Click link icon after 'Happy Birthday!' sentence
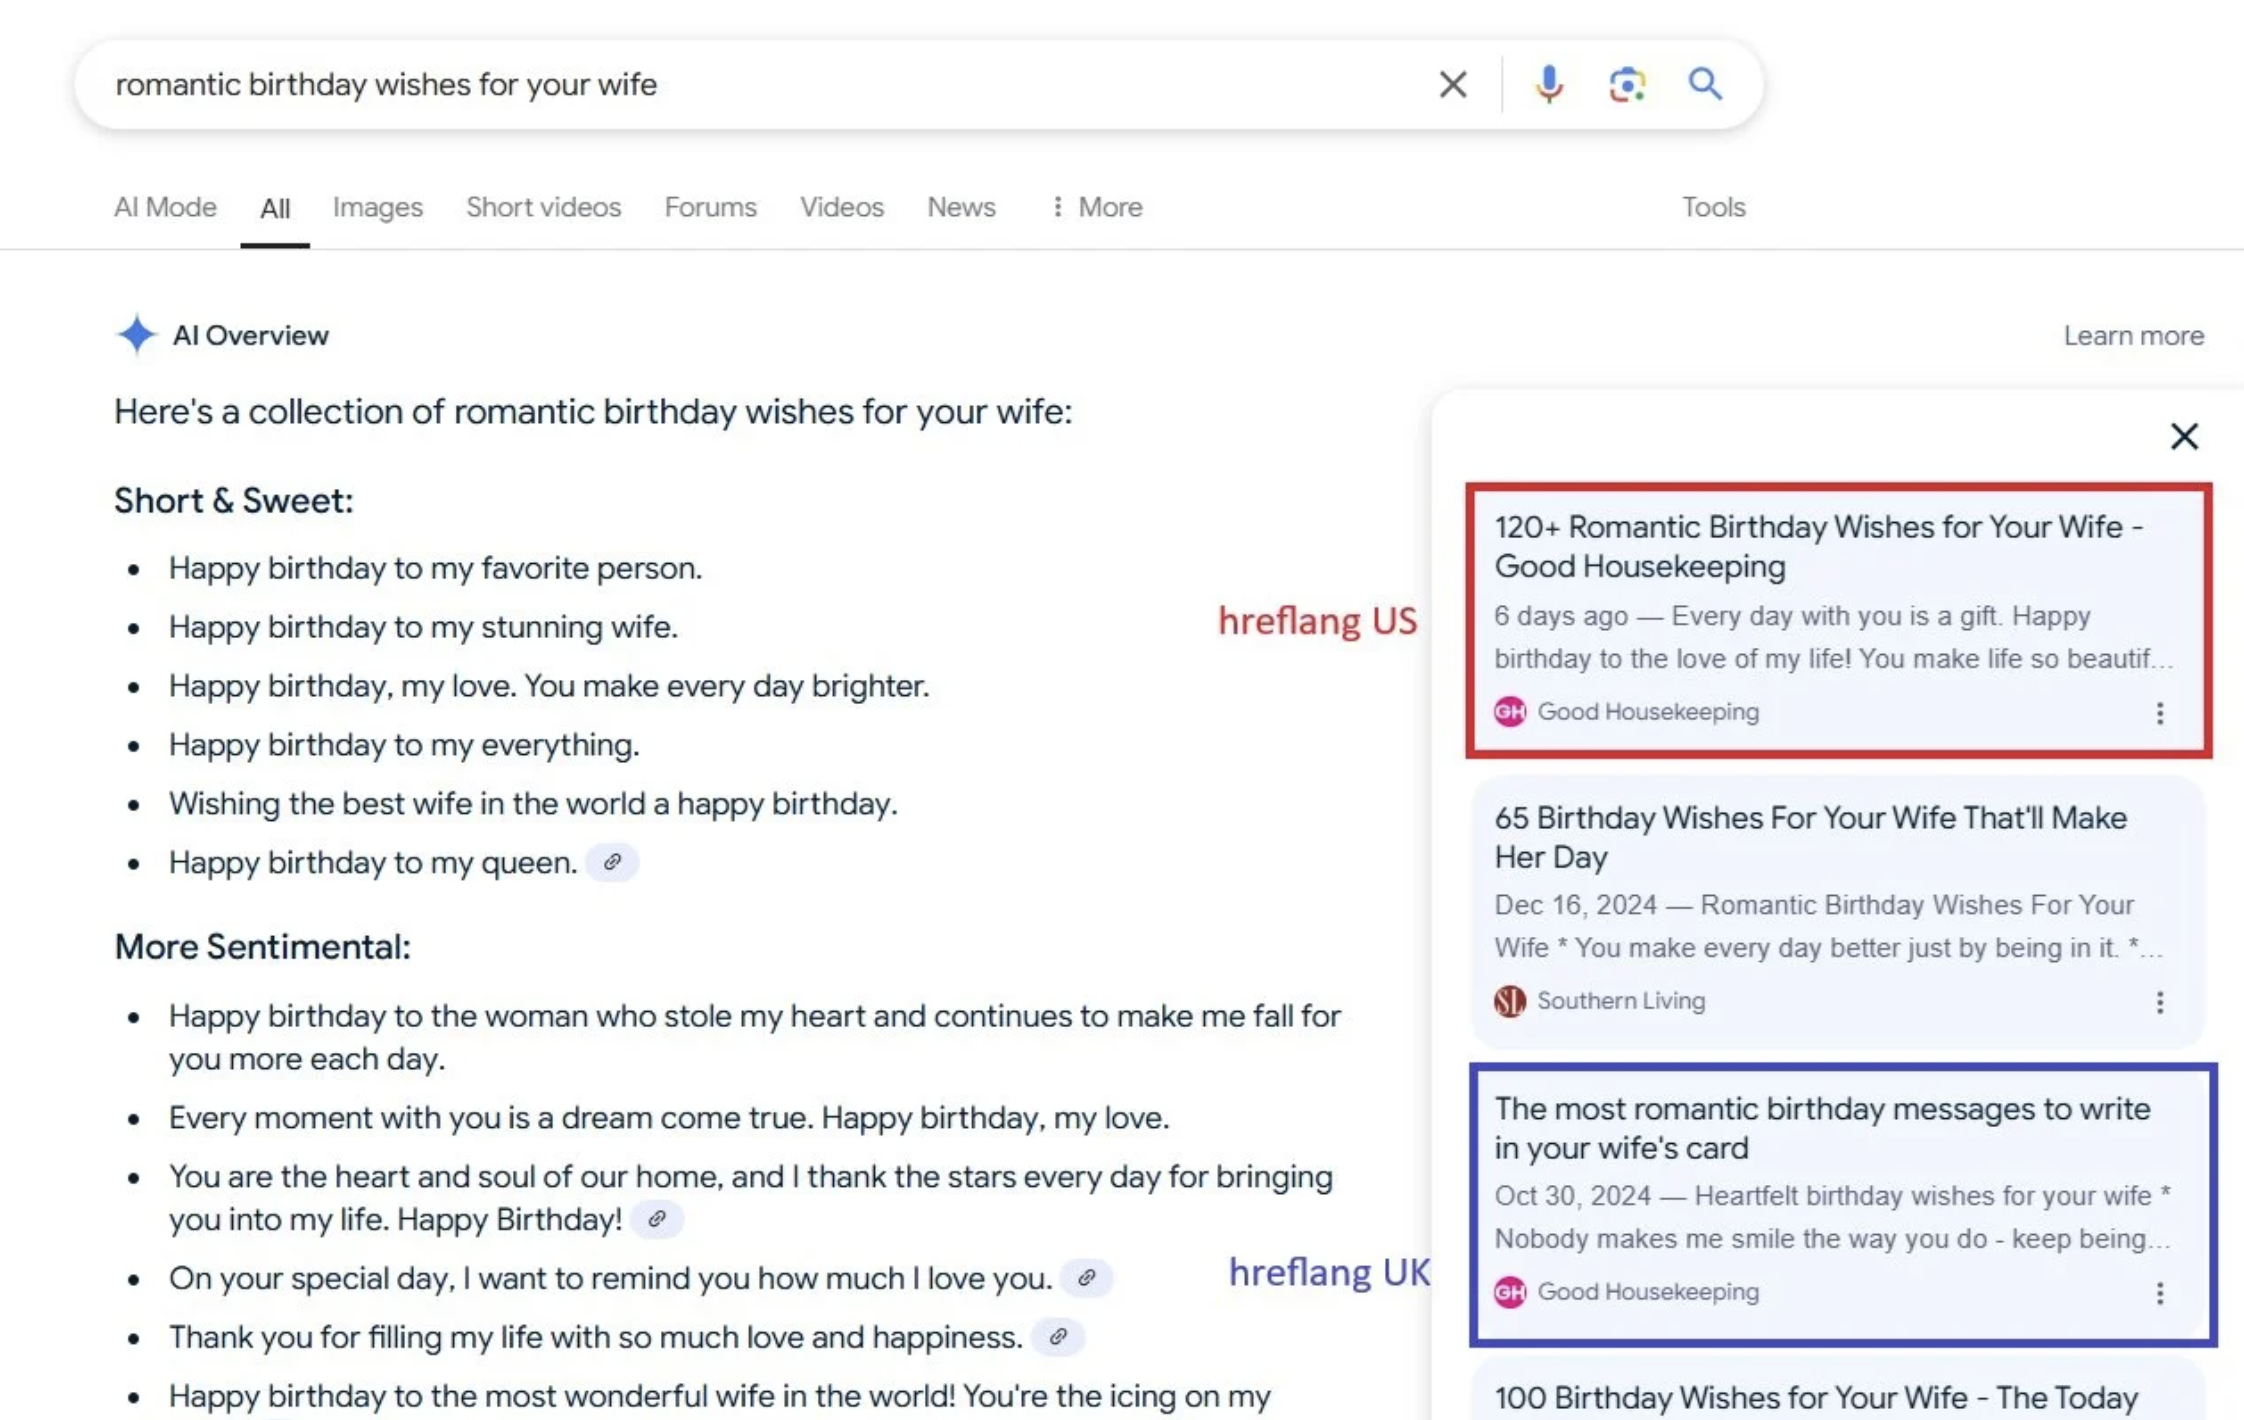Screen dimensions: 2244x1420 point(657,1219)
